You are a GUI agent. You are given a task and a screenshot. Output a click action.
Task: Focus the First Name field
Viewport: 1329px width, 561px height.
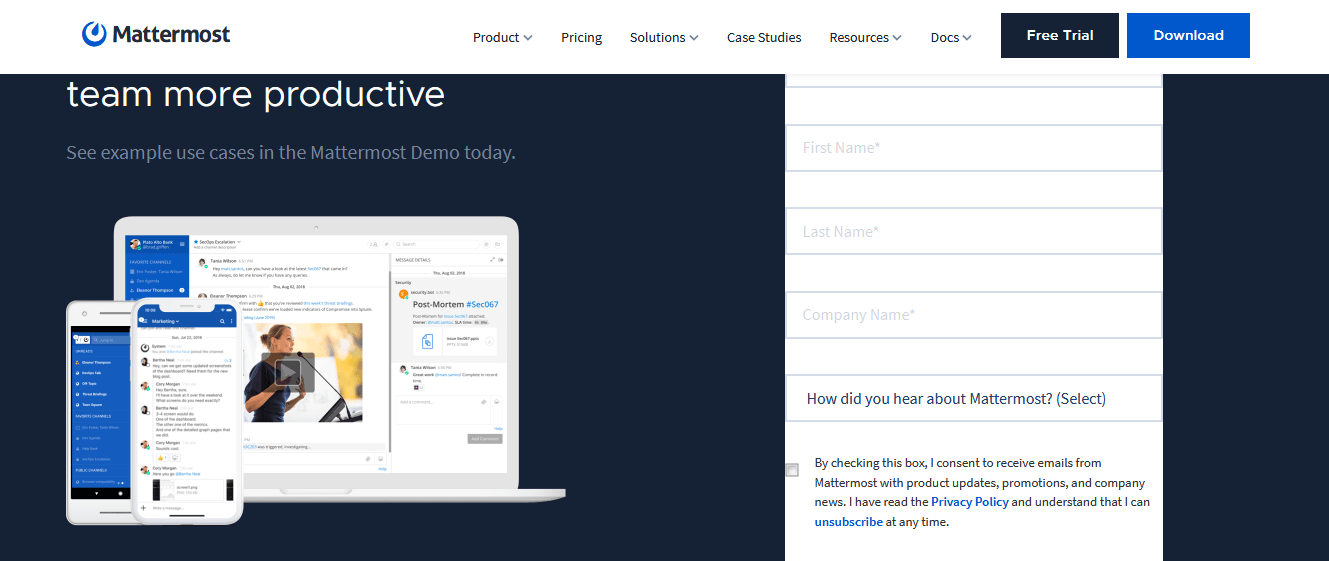(x=974, y=148)
